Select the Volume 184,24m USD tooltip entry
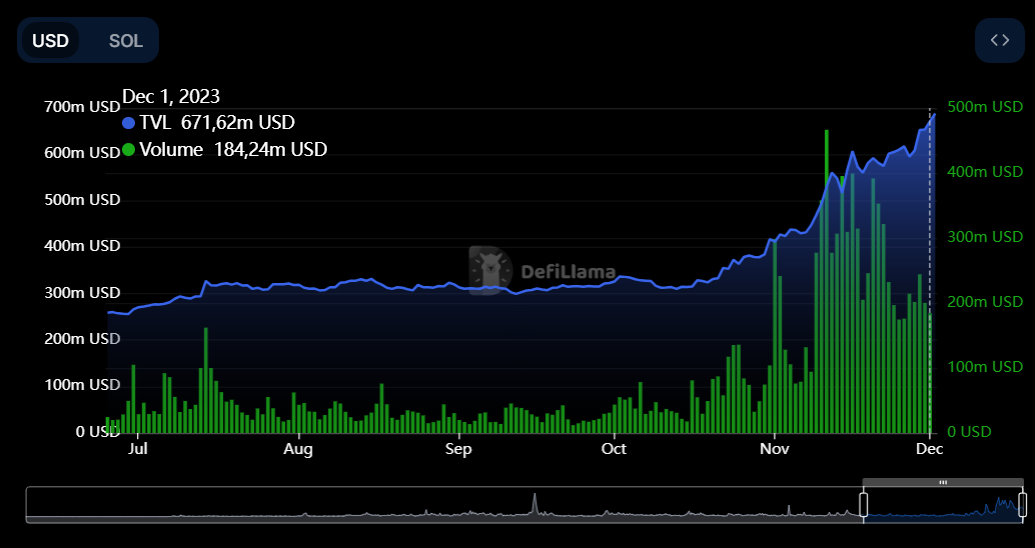 pyautogui.click(x=233, y=150)
